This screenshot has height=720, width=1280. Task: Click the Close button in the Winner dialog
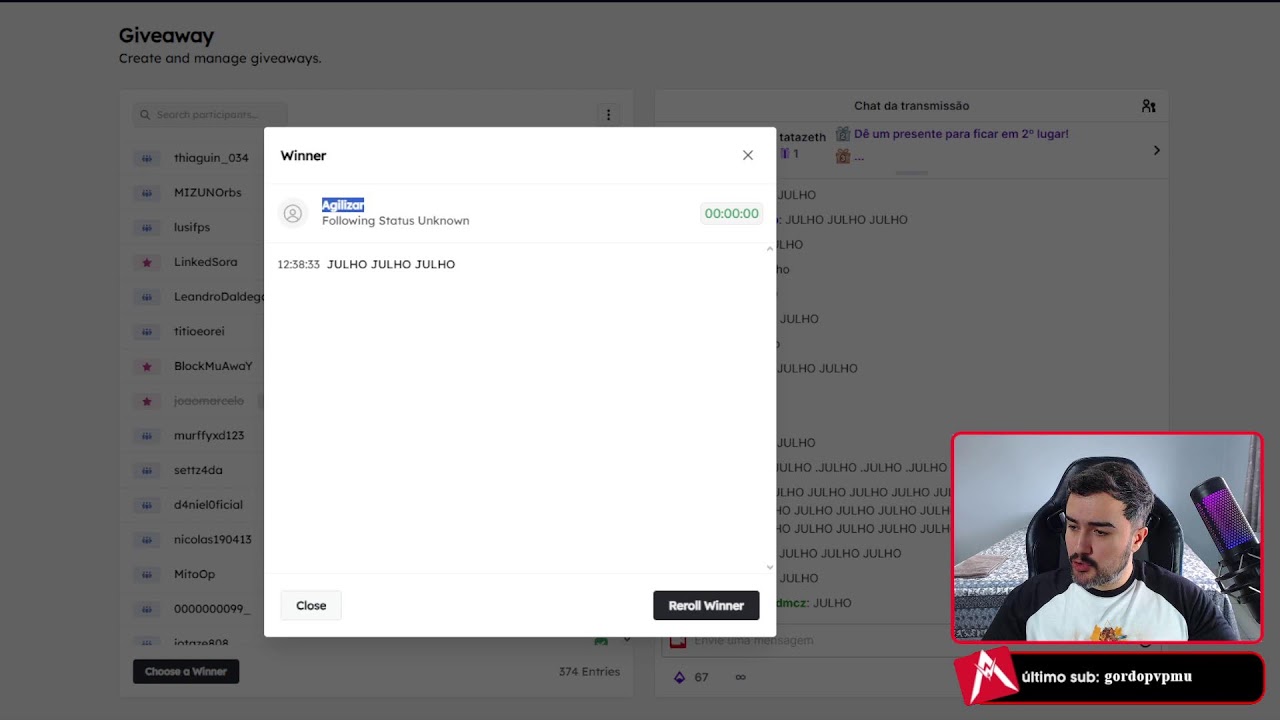311,605
